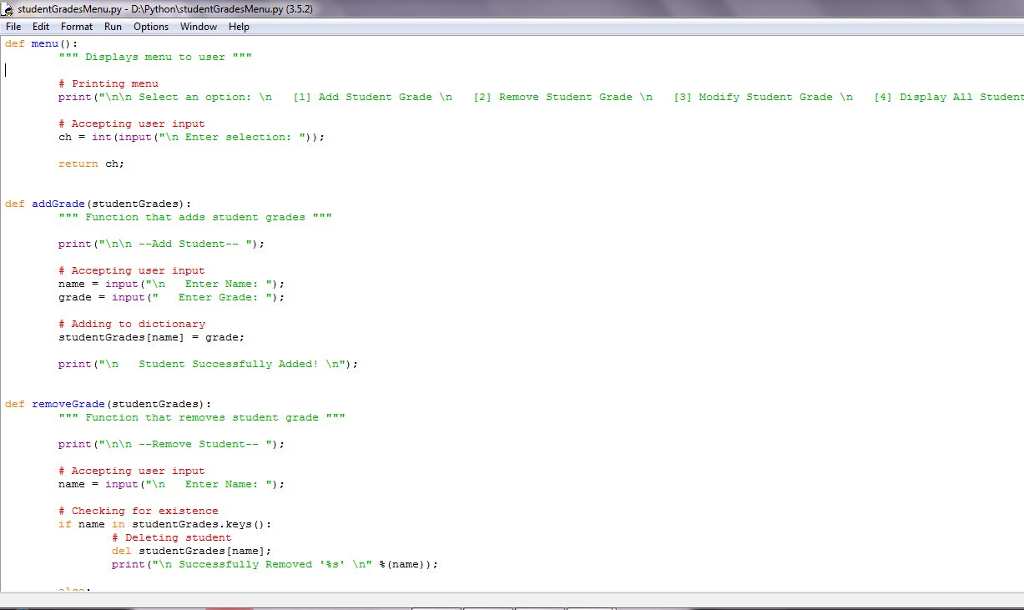The image size is (1024, 610).
Task: Open the Window menu
Action: click(x=198, y=27)
